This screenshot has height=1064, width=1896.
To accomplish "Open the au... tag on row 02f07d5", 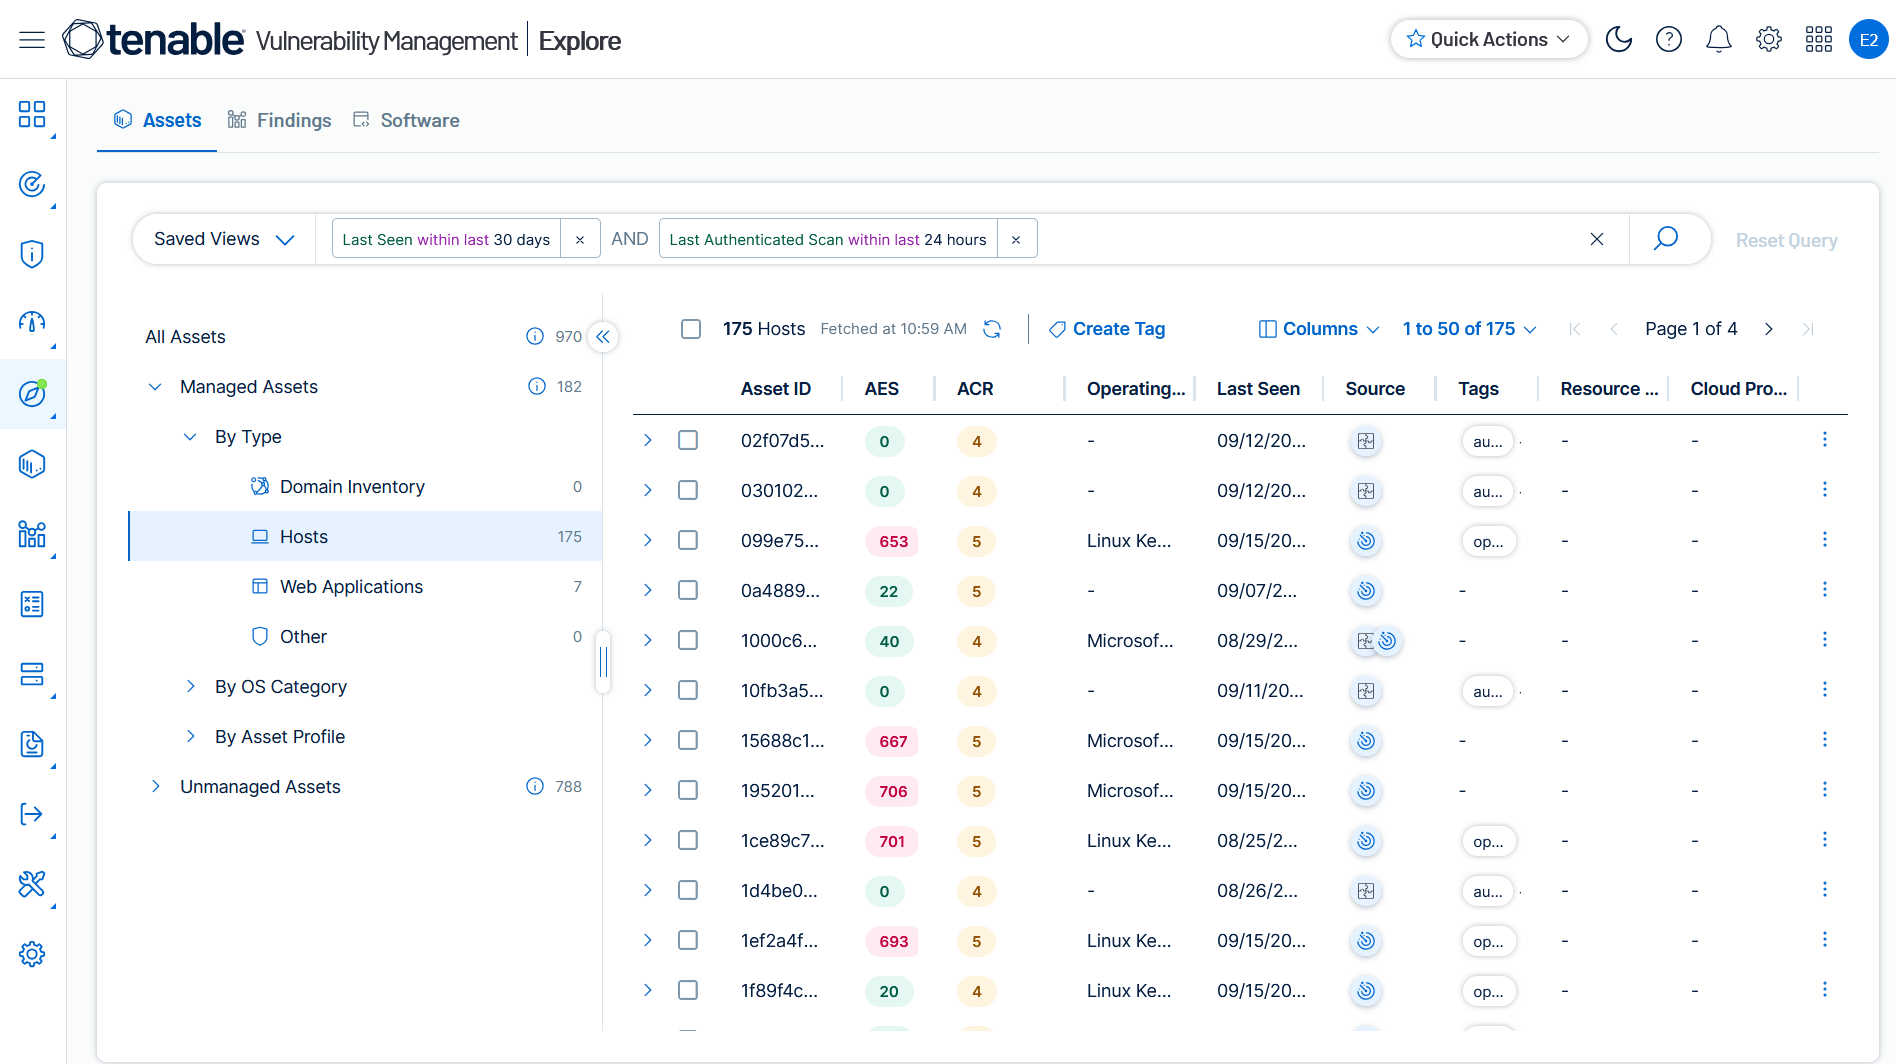I will (1488, 441).
